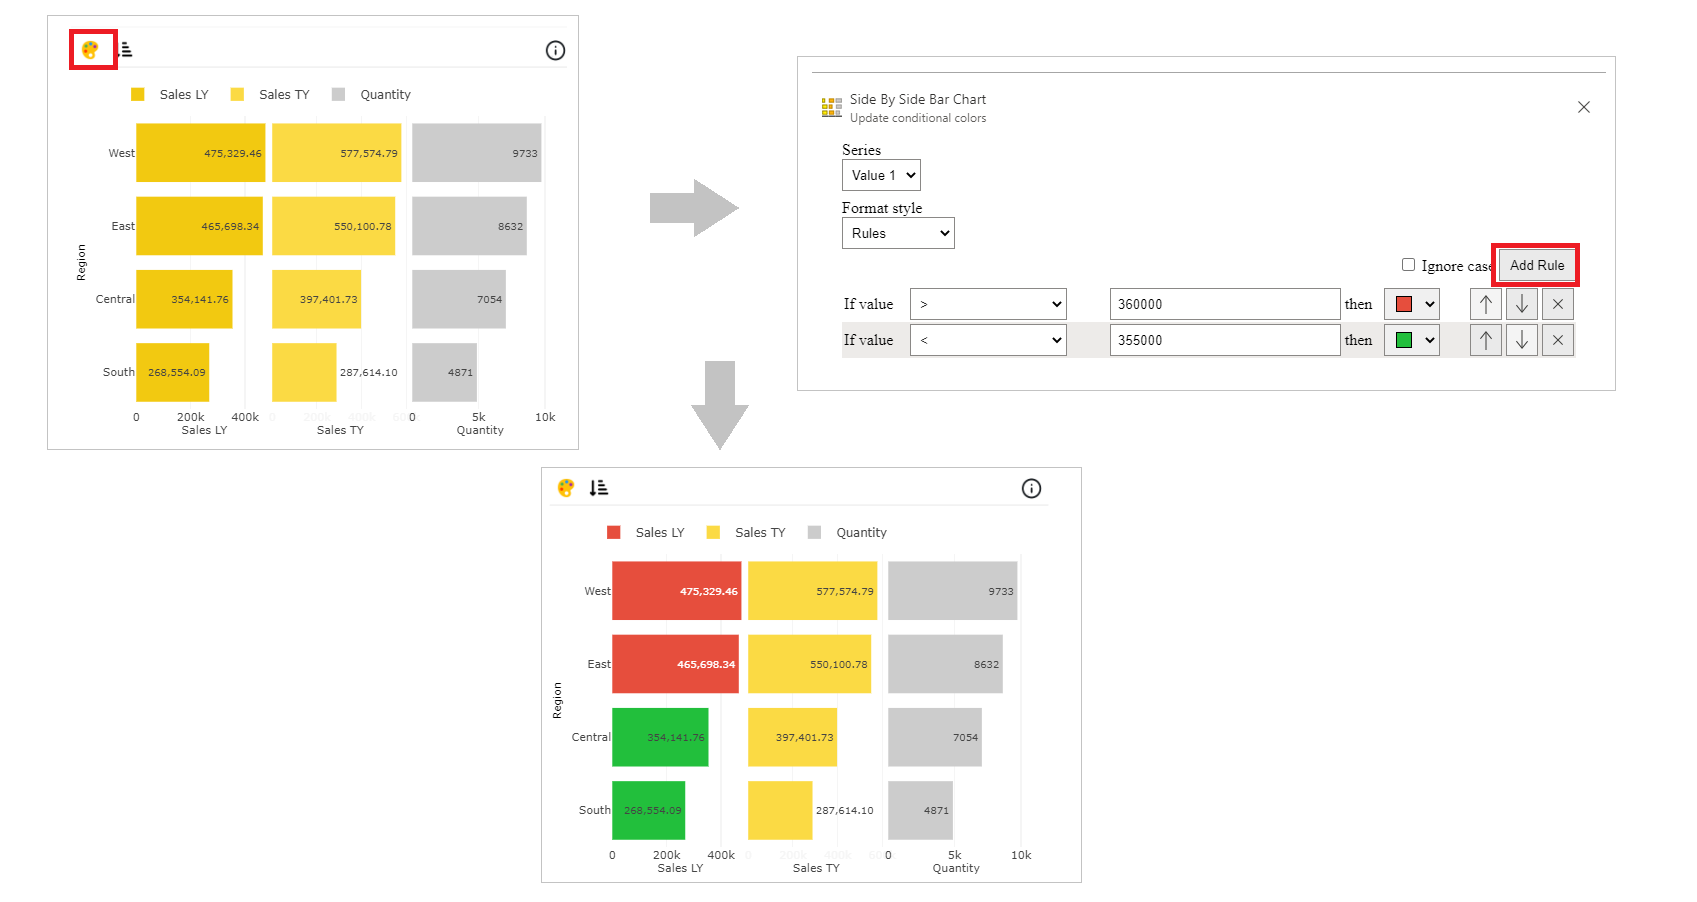Click the Add Rule button

click(1537, 265)
